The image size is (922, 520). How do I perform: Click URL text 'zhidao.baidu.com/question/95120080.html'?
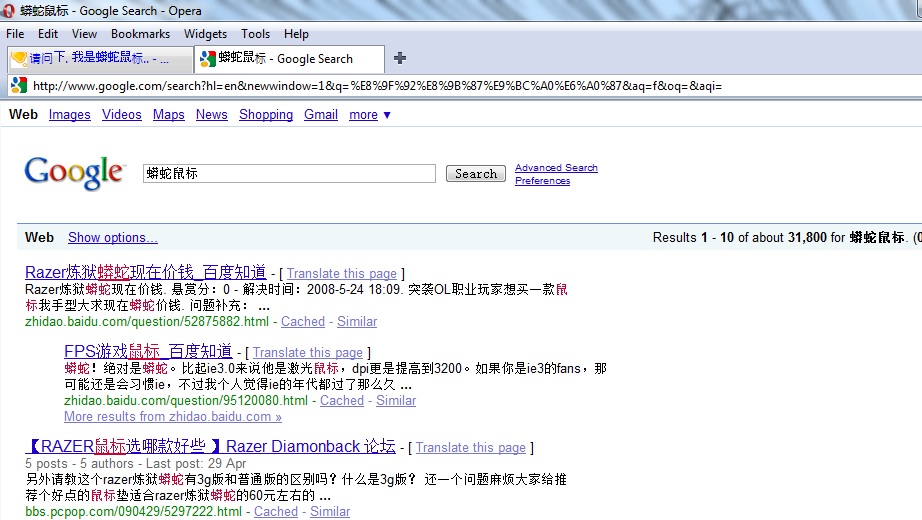click(x=186, y=401)
